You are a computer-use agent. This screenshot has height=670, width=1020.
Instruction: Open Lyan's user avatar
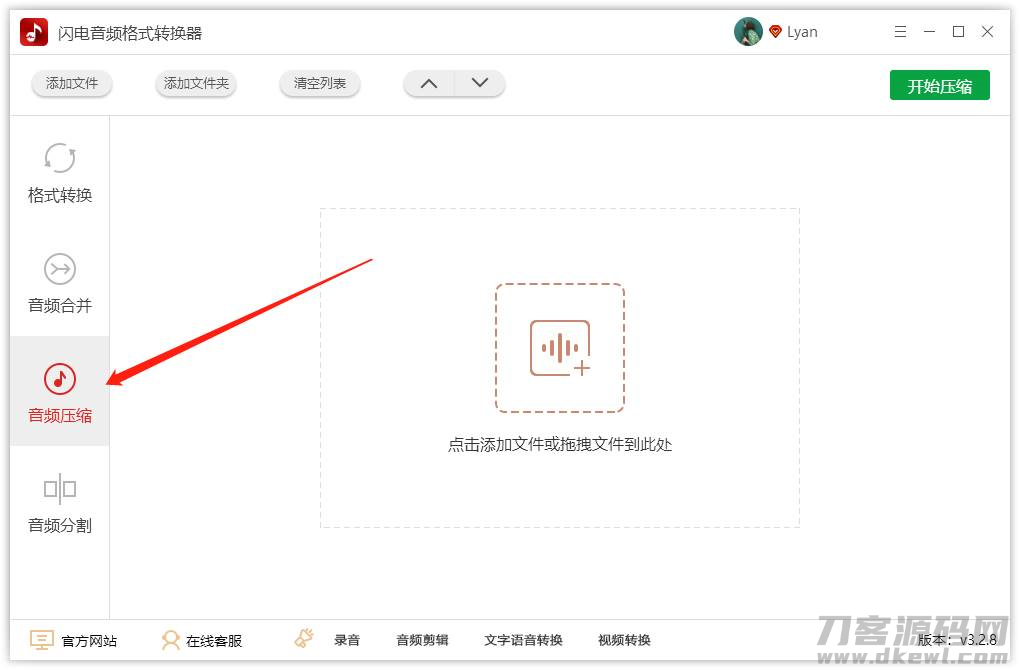tap(748, 31)
